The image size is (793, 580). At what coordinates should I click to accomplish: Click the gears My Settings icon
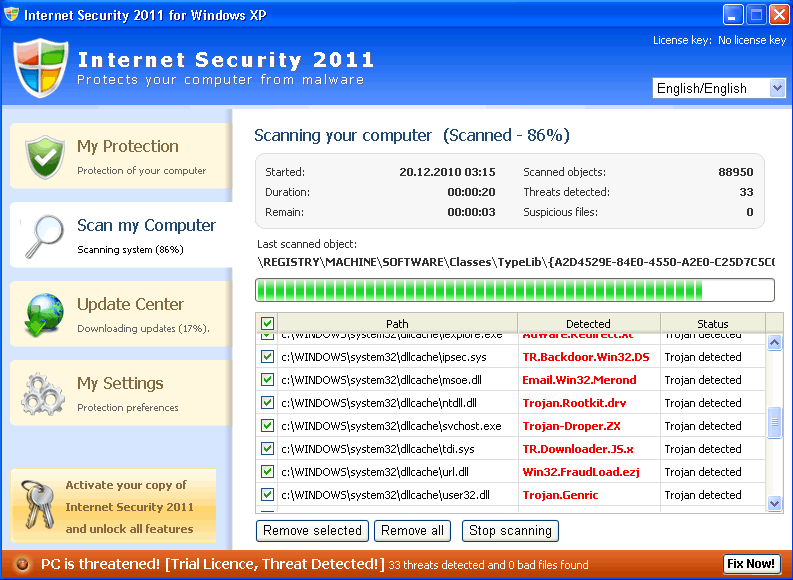pos(44,394)
